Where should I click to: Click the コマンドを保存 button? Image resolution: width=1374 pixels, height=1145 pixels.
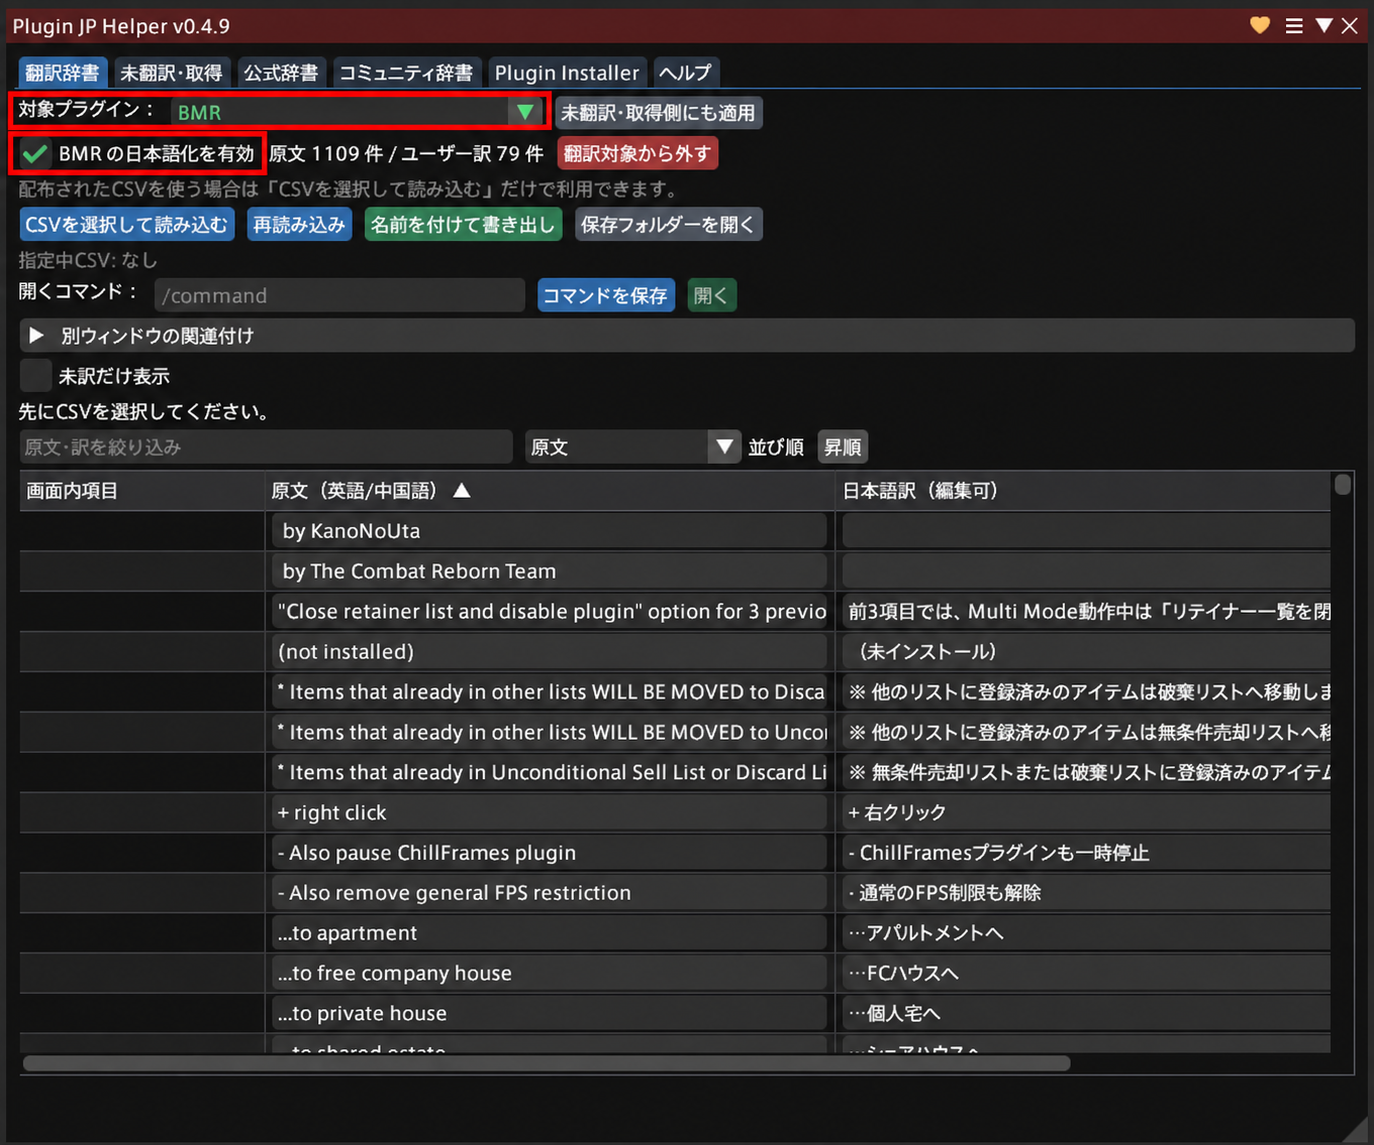coord(606,295)
